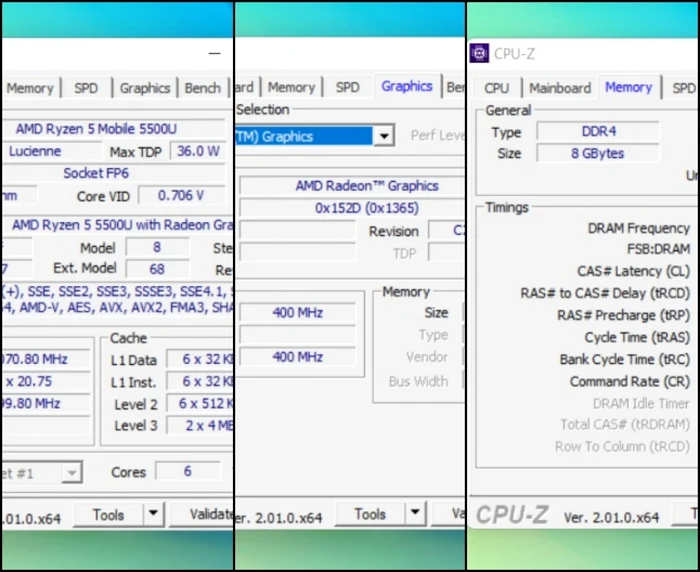The width and height of the screenshot is (700, 572).
Task: Click the Validate button in the CPU window
Action: [202, 514]
